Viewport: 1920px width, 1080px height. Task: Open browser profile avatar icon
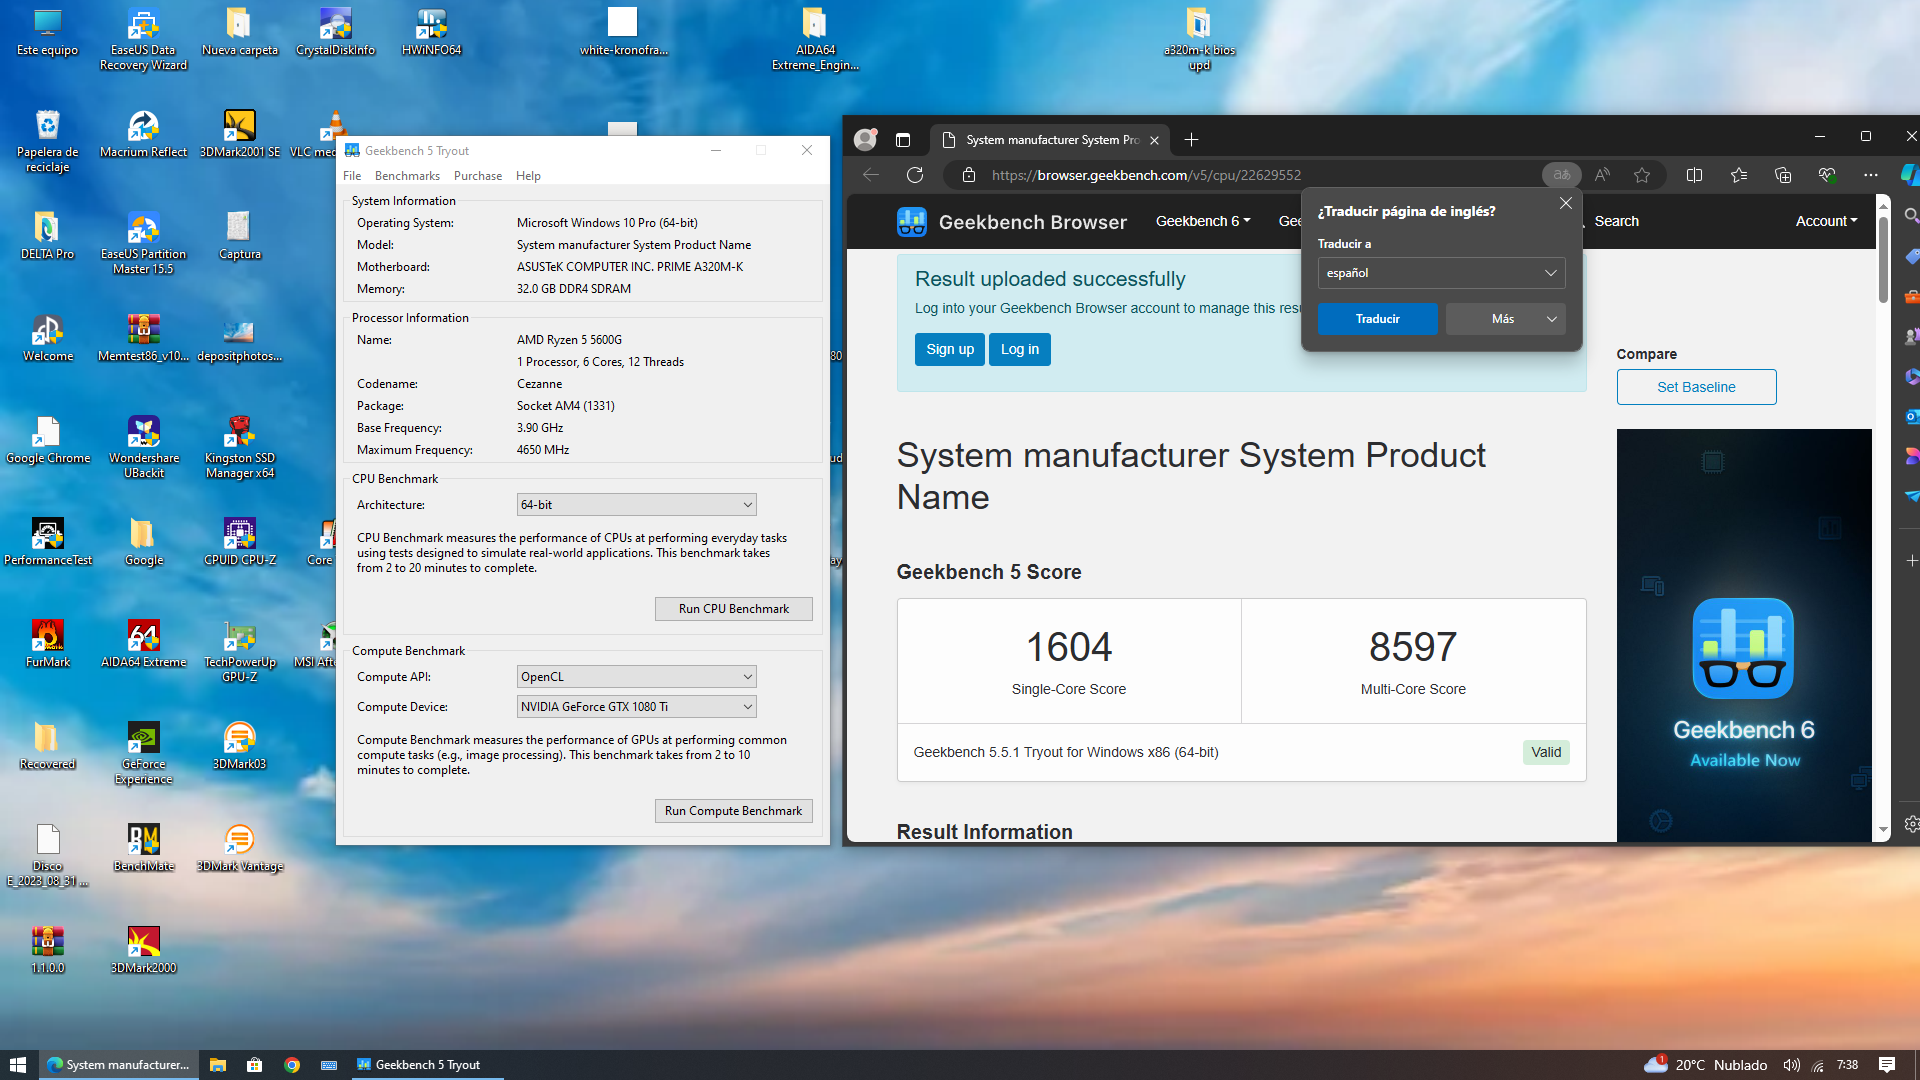pyautogui.click(x=865, y=140)
